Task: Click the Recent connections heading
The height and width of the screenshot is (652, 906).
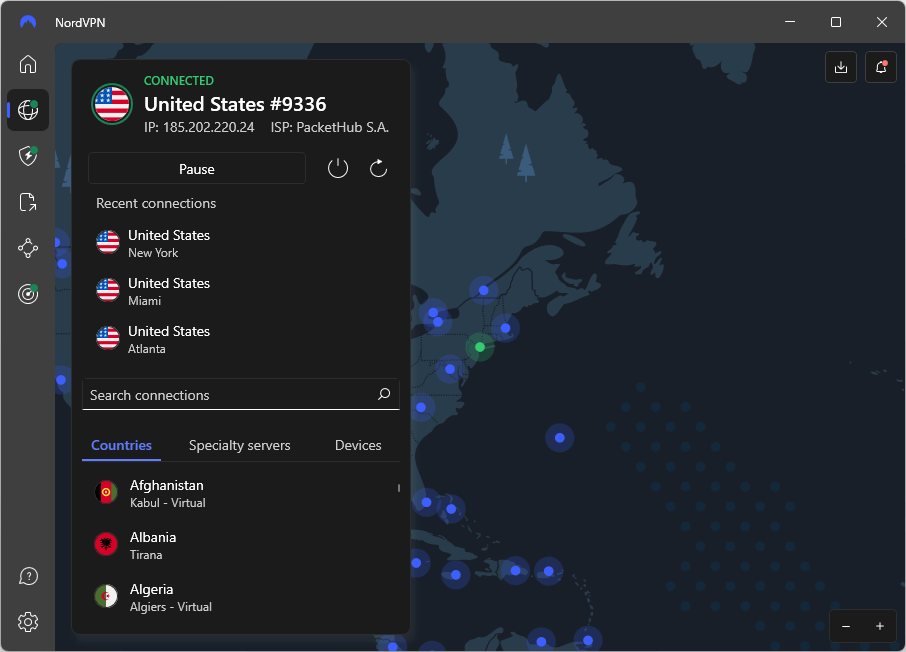Action: tap(156, 203)
